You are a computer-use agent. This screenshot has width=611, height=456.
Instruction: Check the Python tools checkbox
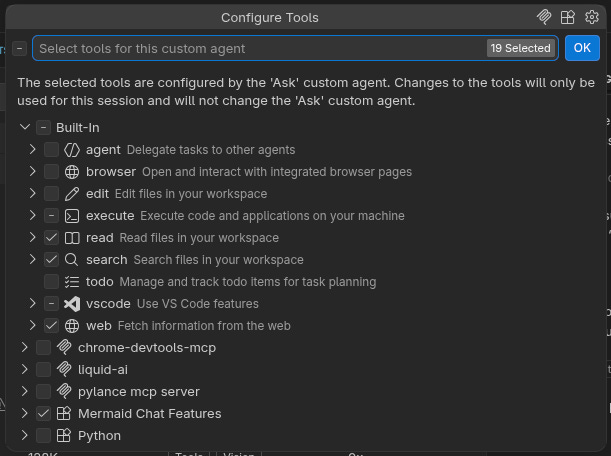tap(43, 436)
